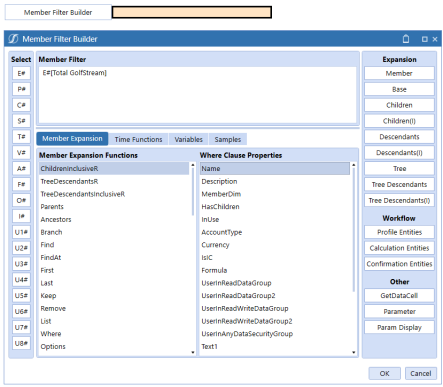Click the GetDataCell button

[399, 296]
